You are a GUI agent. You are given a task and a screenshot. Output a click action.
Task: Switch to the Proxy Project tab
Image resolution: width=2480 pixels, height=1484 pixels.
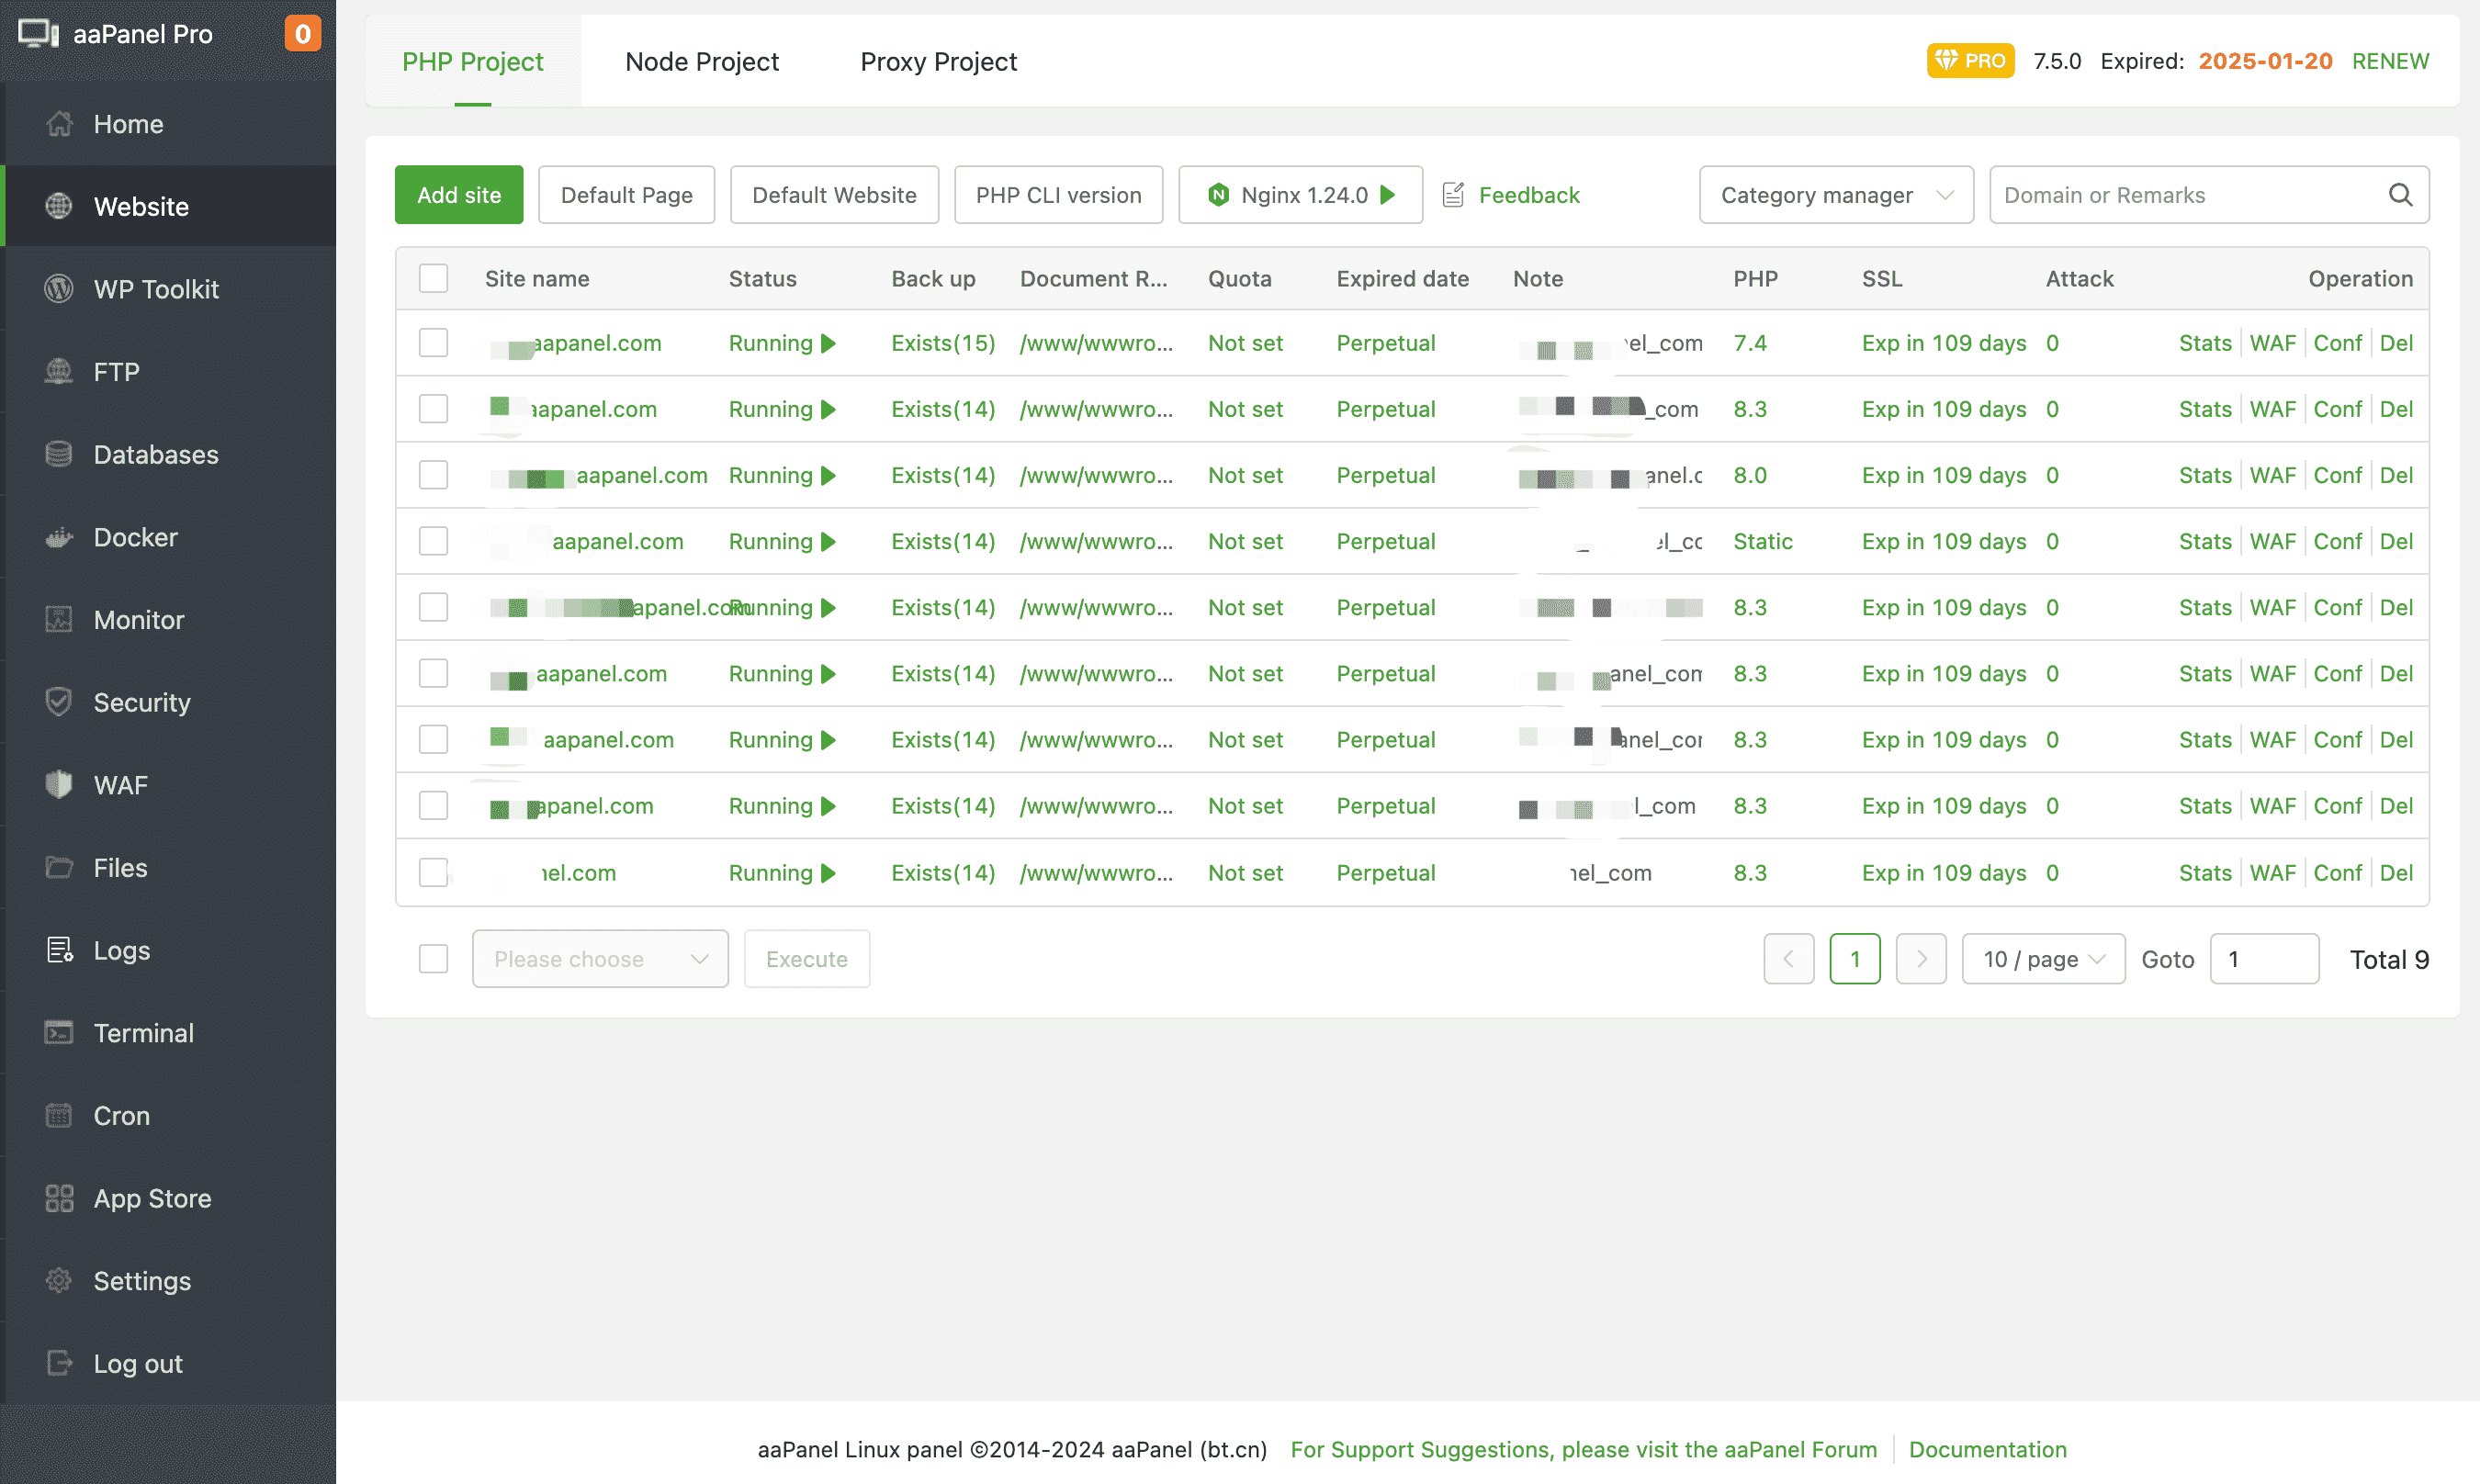[x=938, y=62]
